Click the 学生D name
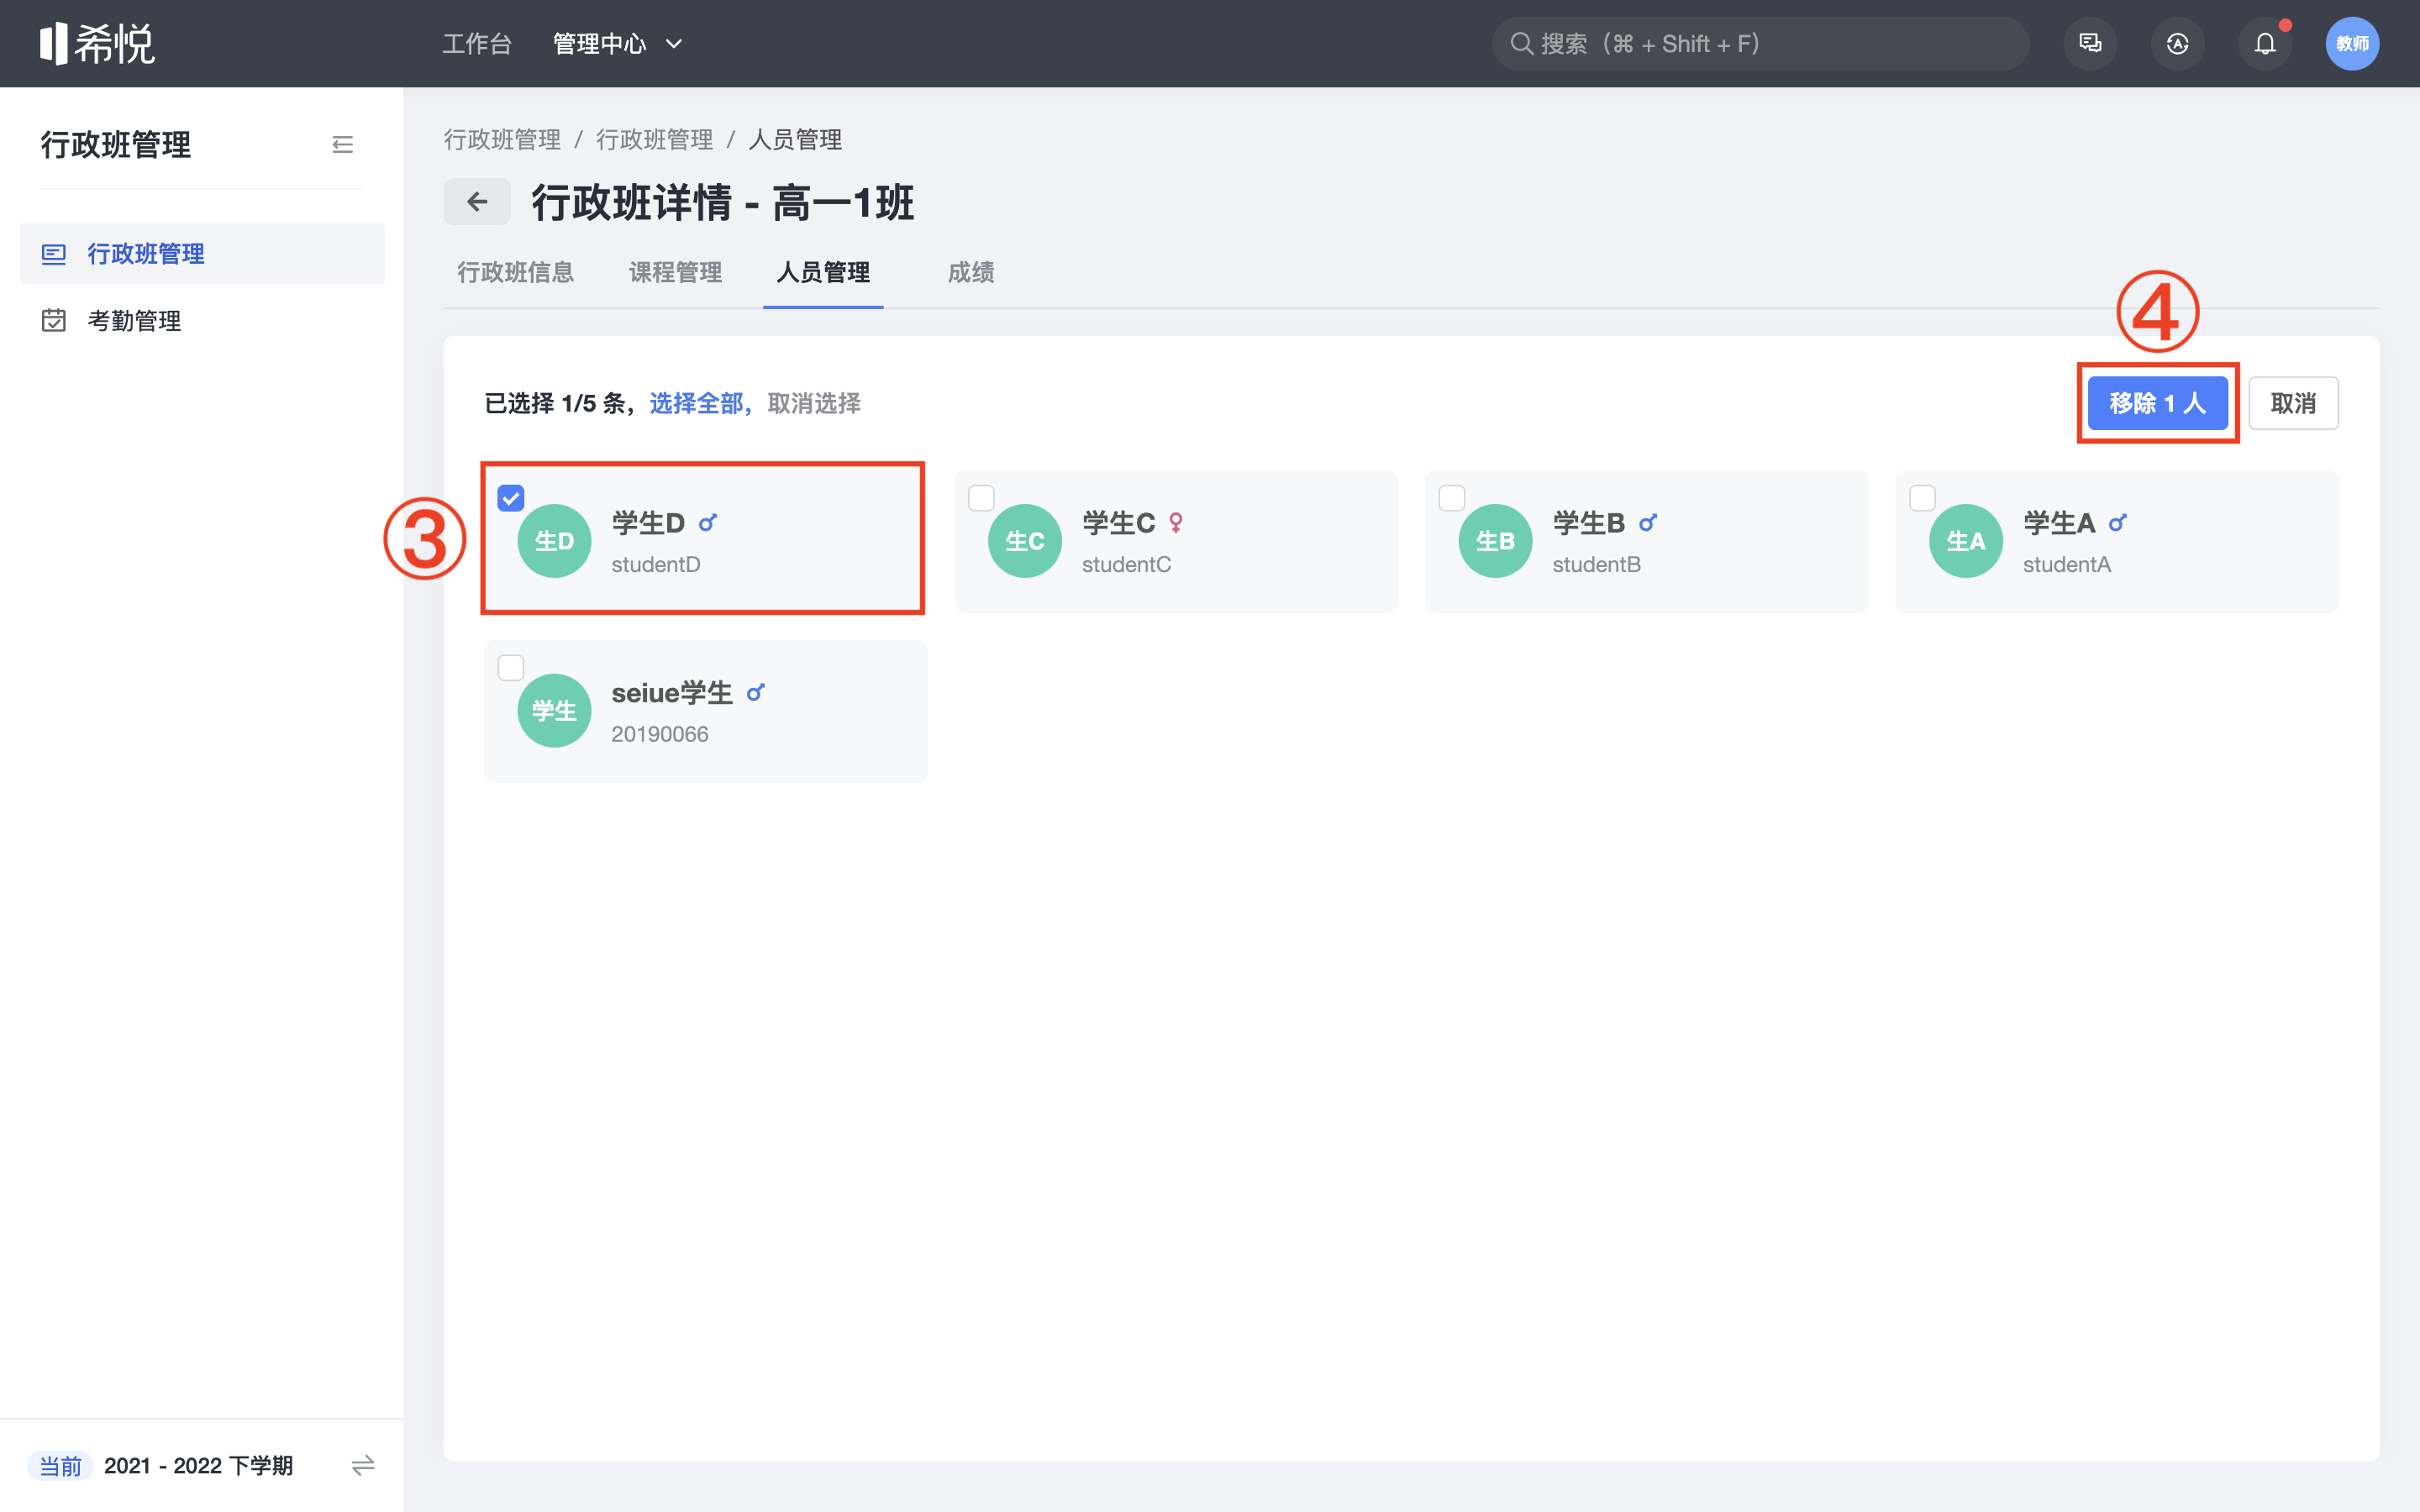This screenshot has width=2420, height=1512. 648,523
